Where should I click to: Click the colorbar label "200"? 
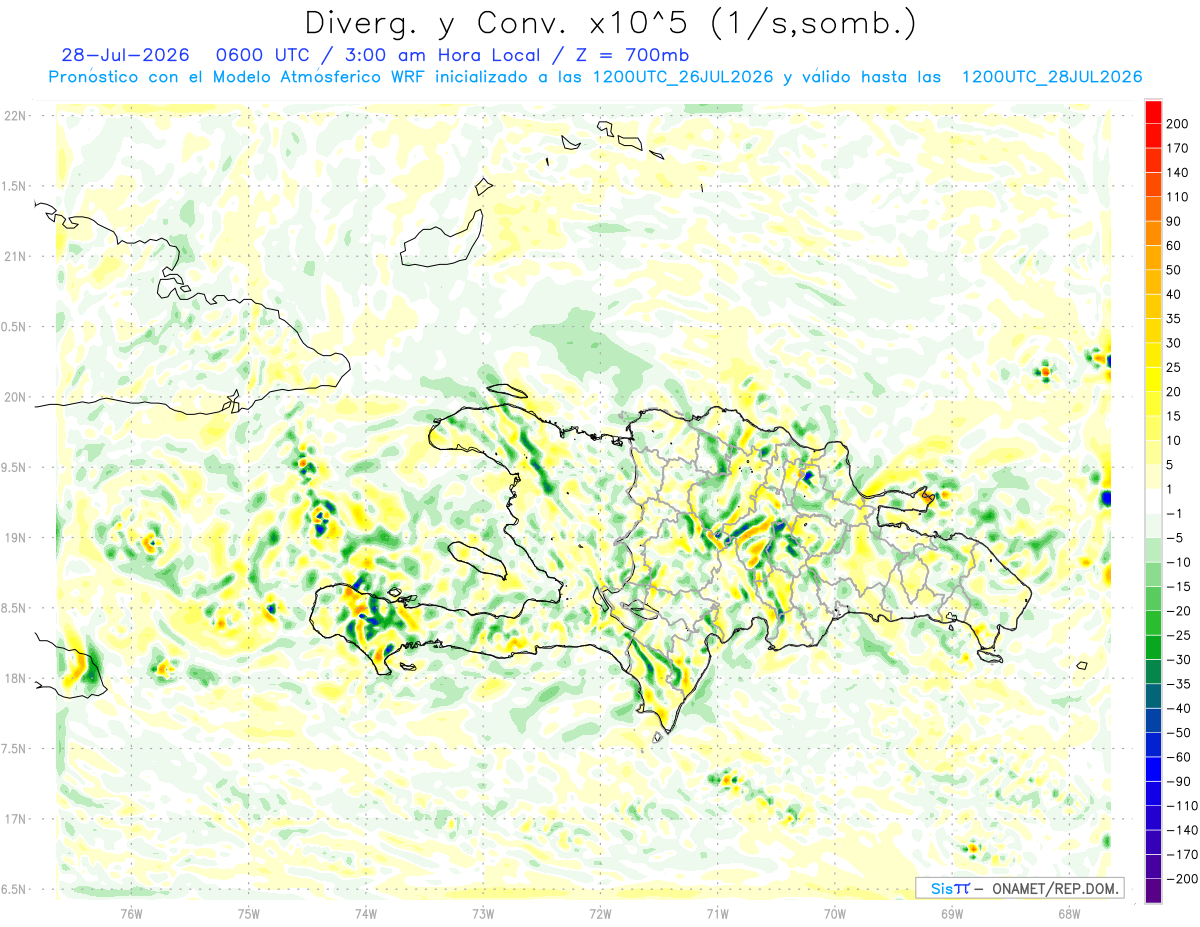(1177, 124)
